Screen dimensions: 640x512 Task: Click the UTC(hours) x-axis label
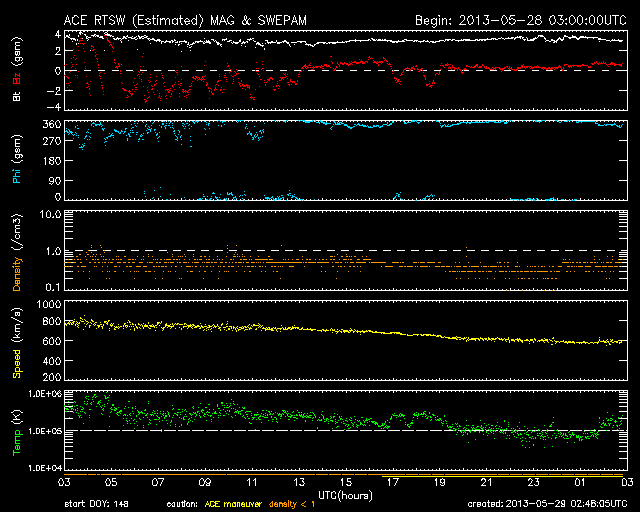[344, 494]
